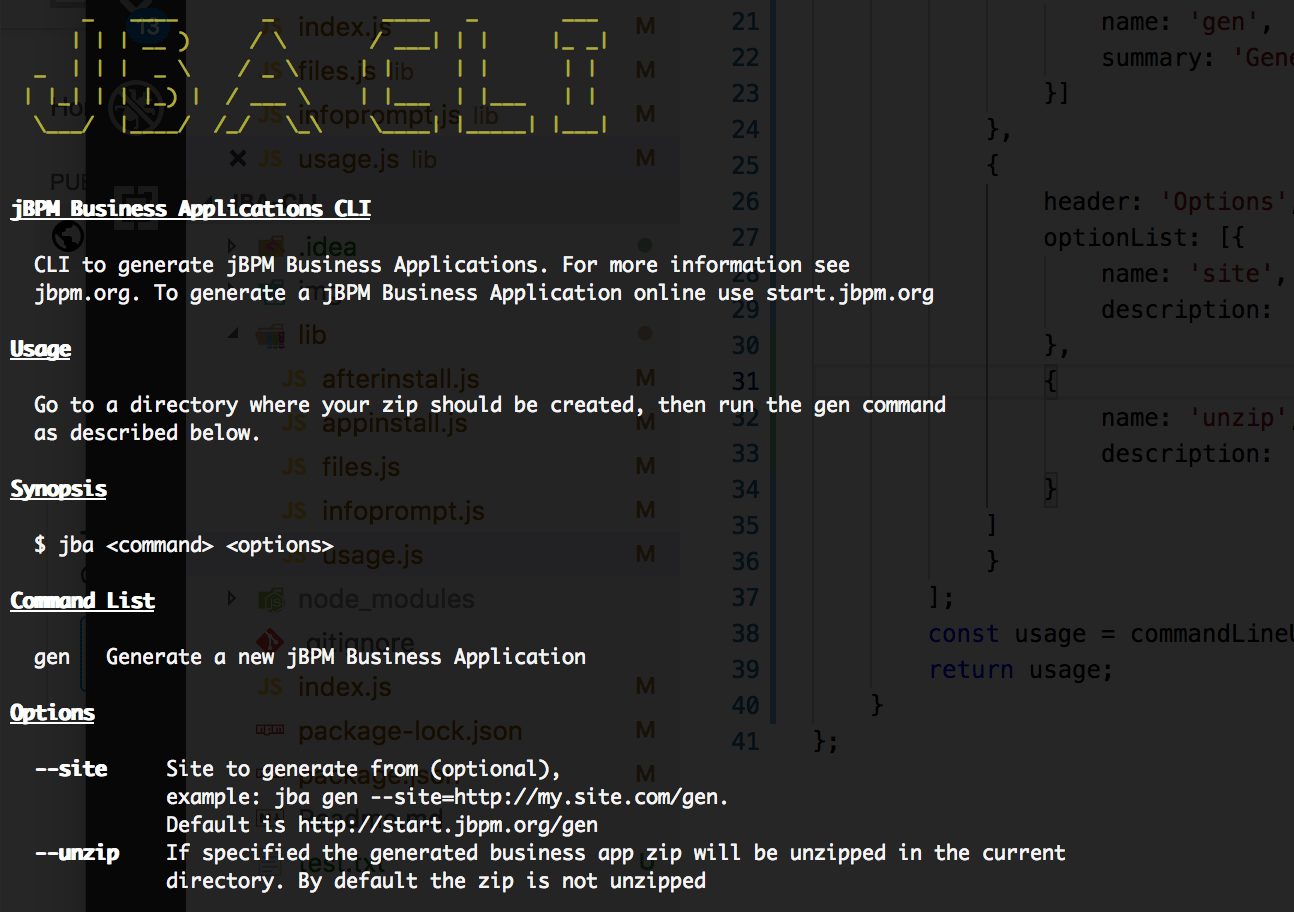Click "name: 'site'" in the code editor
The width and height of the screenshot is (1294, 912).
[1186, 274]
